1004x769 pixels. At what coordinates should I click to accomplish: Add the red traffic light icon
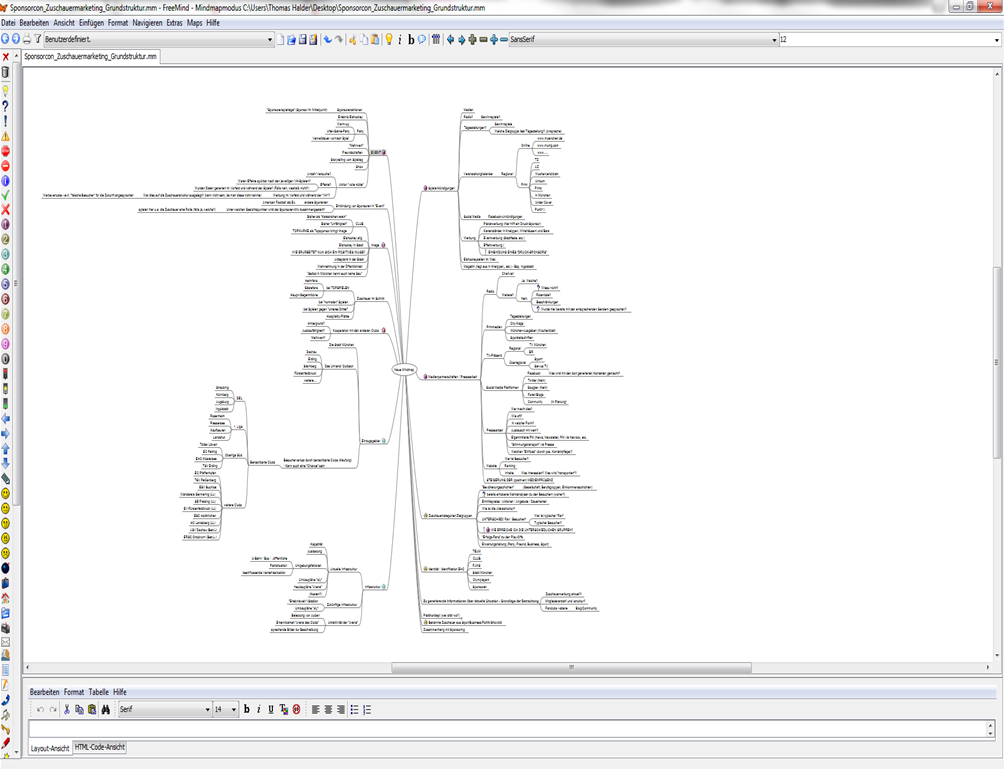6,374
